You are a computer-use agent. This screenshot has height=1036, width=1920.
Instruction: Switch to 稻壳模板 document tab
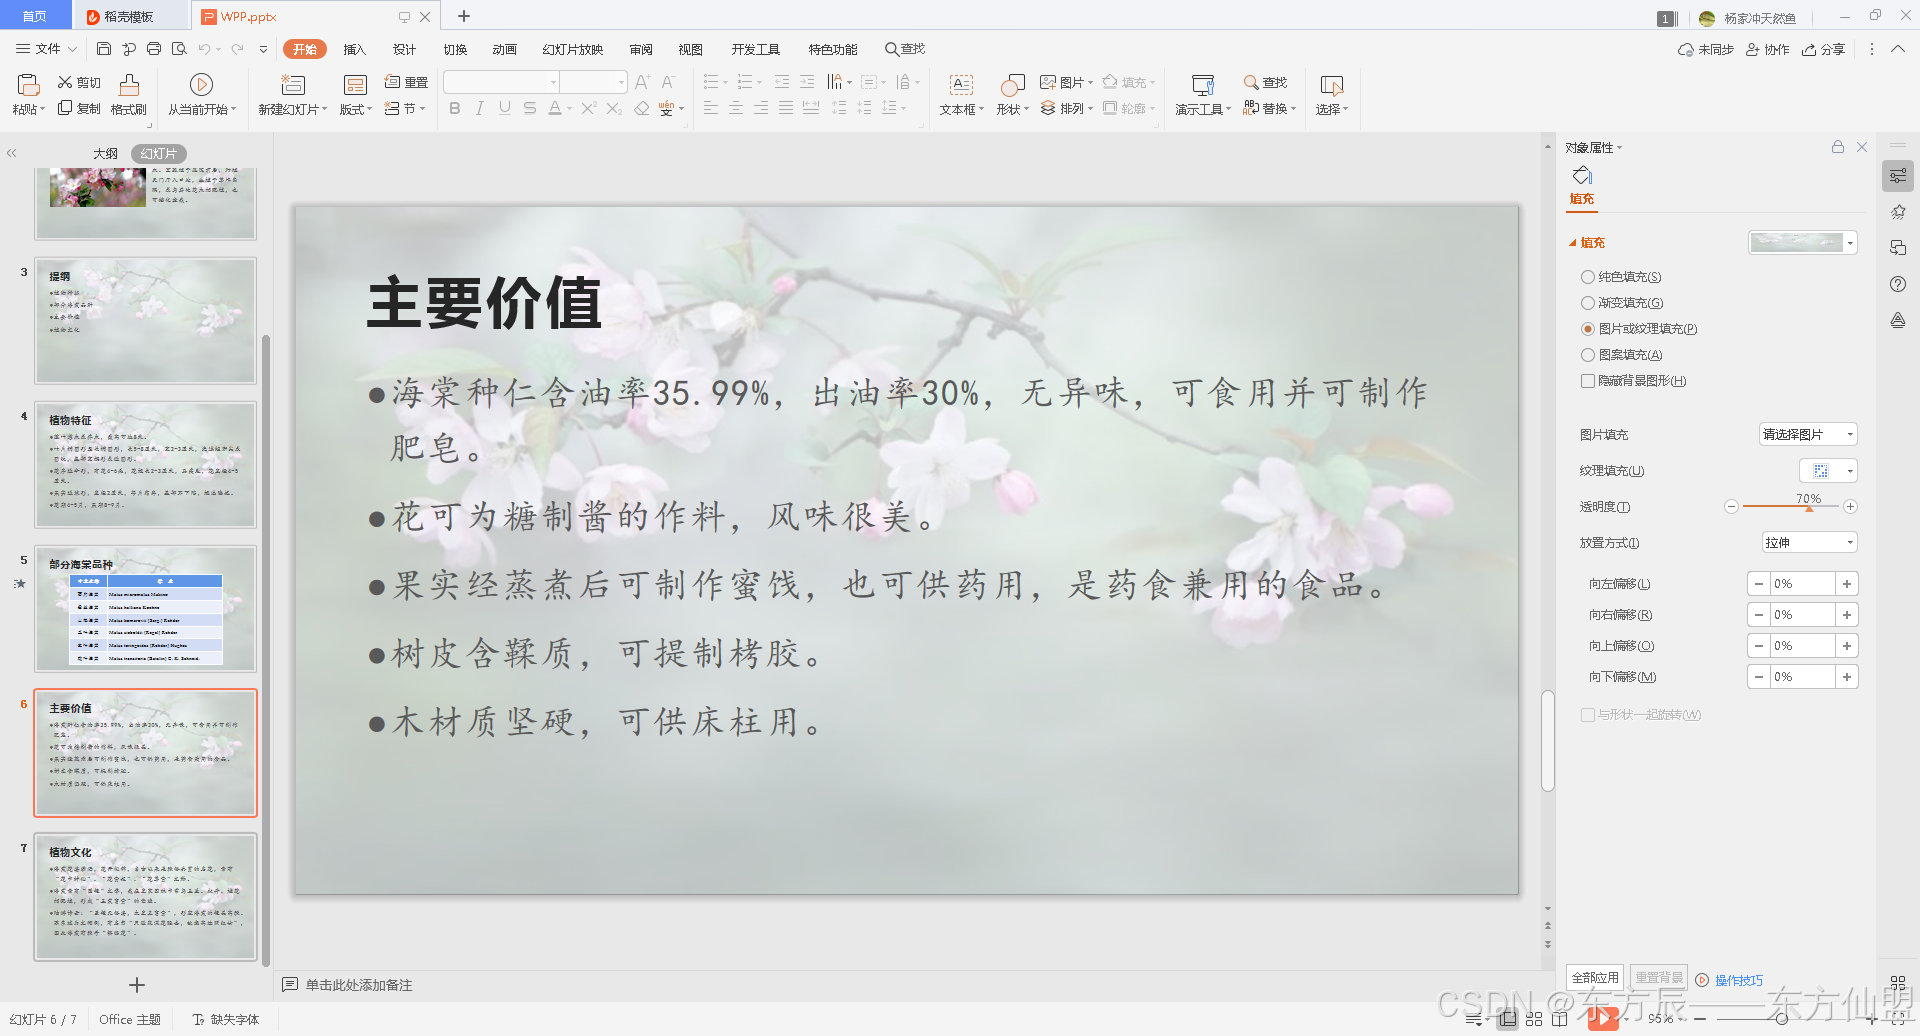[128, 17]
